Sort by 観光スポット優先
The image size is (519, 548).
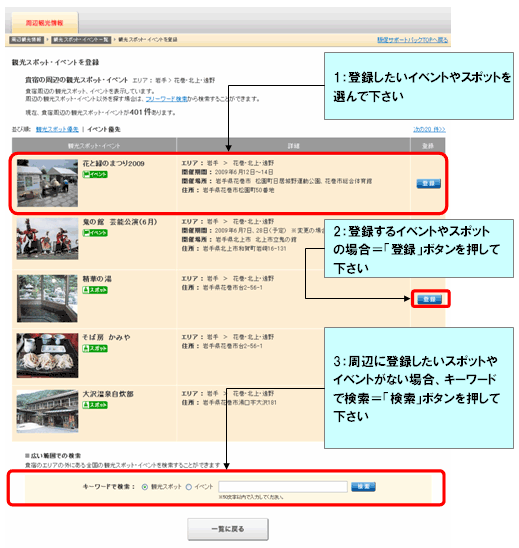click(x=57, y=129)
